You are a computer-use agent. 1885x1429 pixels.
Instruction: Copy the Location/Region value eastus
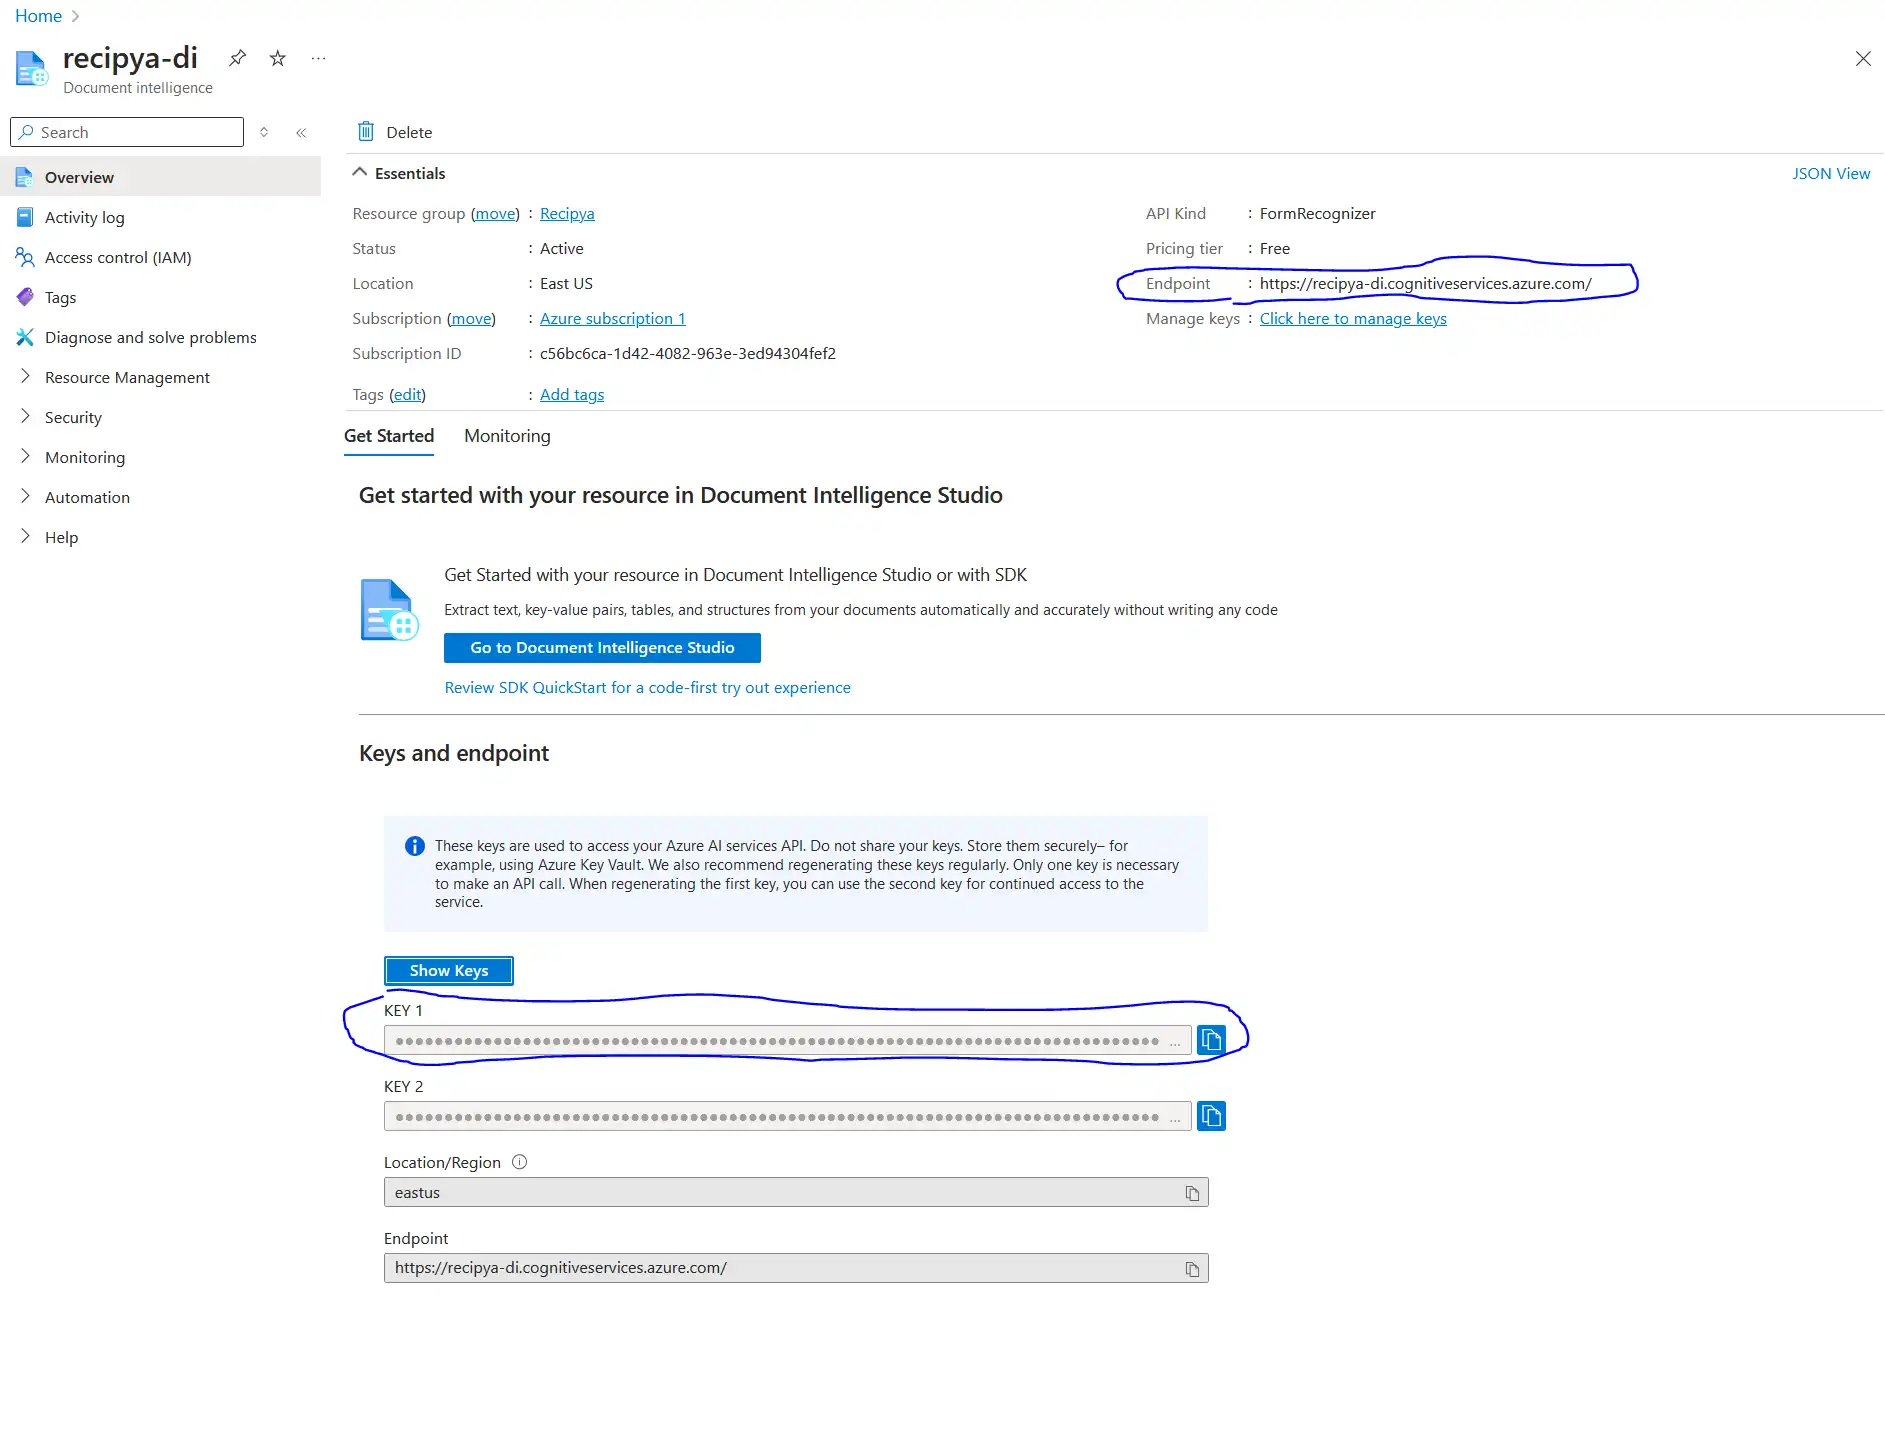1192,1193
